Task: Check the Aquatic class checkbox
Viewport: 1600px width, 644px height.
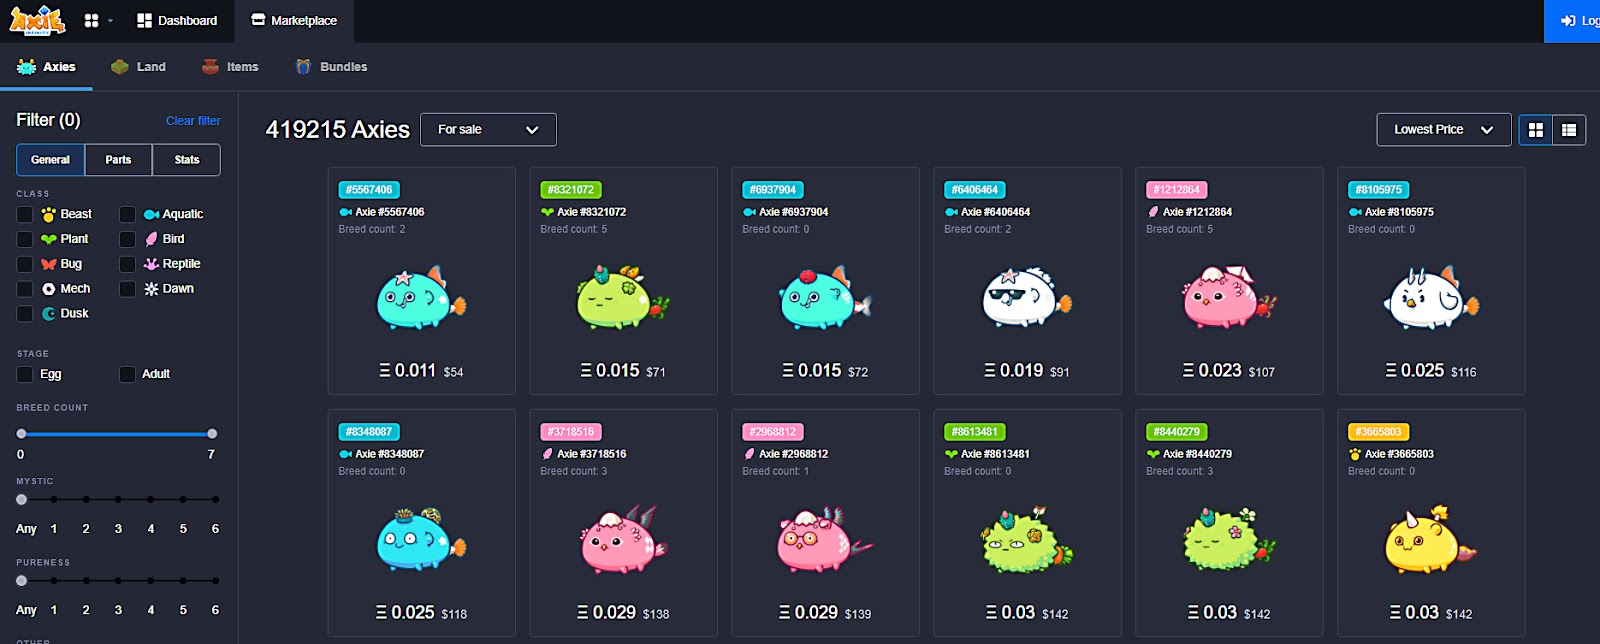Action: pos(127,214)
